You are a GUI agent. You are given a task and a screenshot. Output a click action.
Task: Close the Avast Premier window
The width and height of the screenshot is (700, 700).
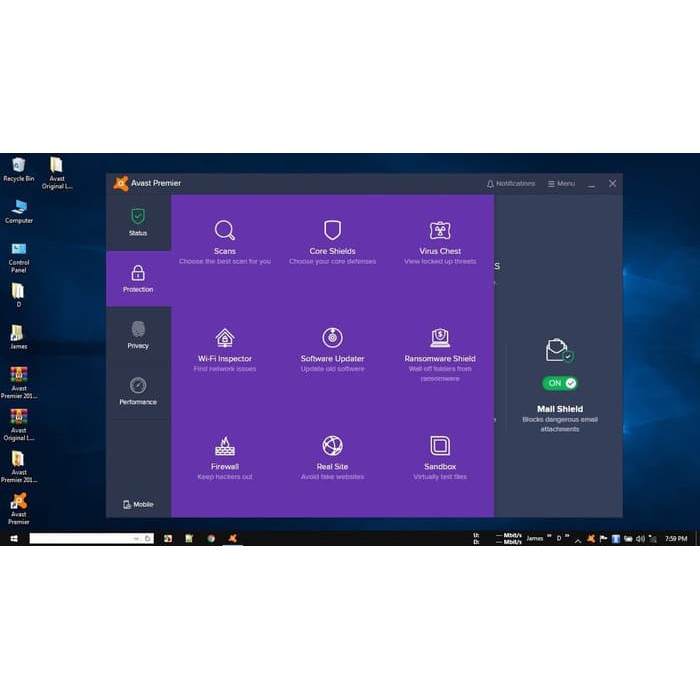tap(612, 183)
